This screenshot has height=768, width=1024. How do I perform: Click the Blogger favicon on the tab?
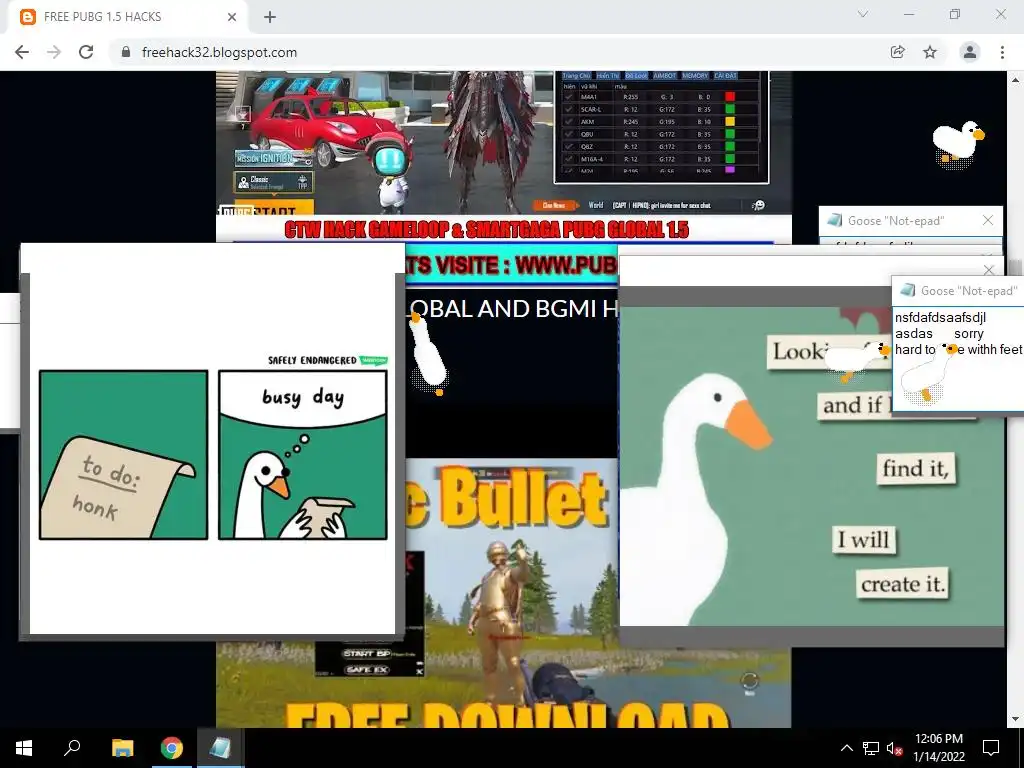point(27,17)
